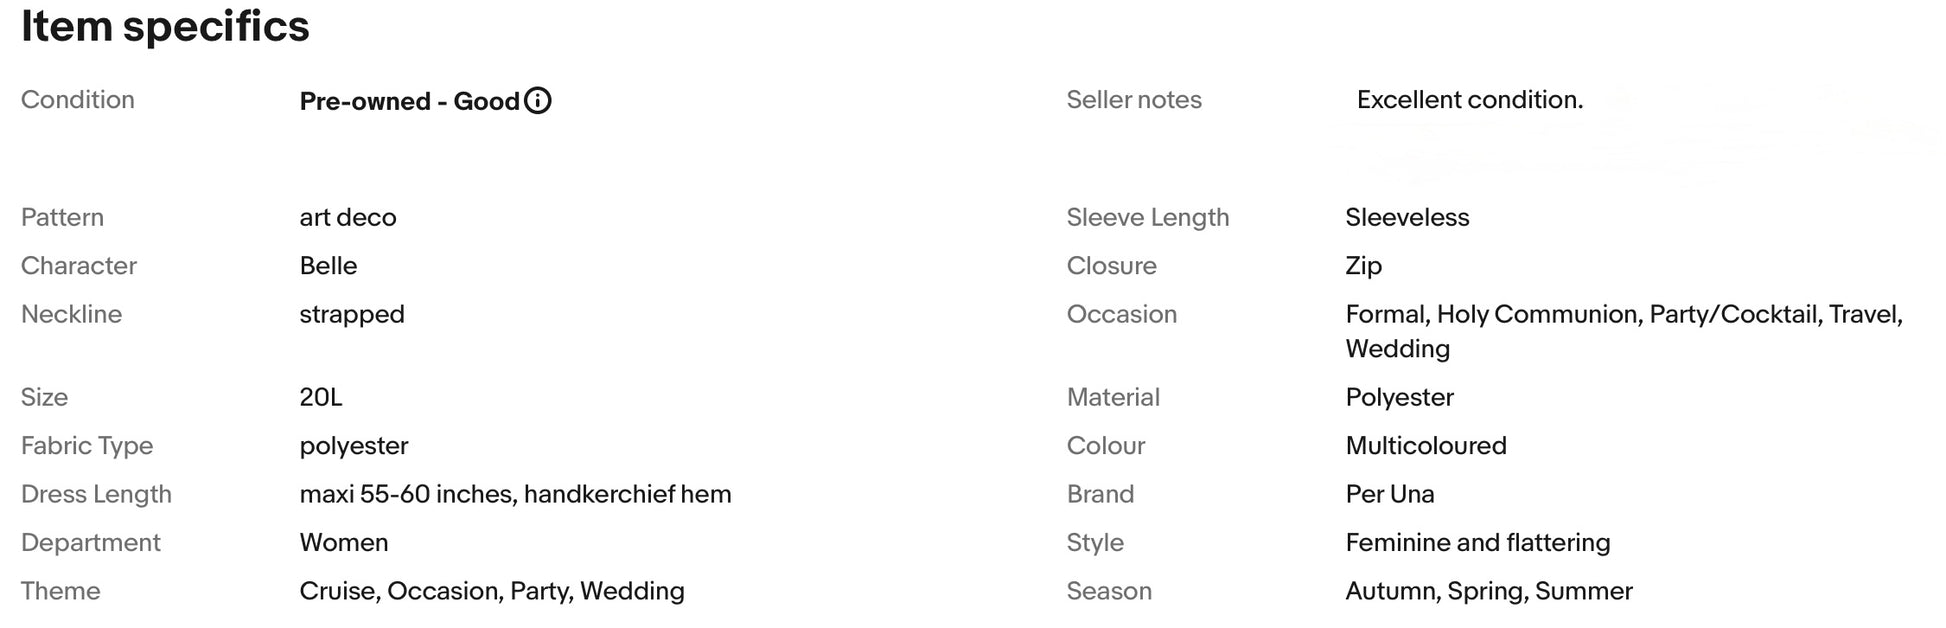Click the Multicoloured colour value
This screenshot has width=1946, height=628.
(1426, 445)
